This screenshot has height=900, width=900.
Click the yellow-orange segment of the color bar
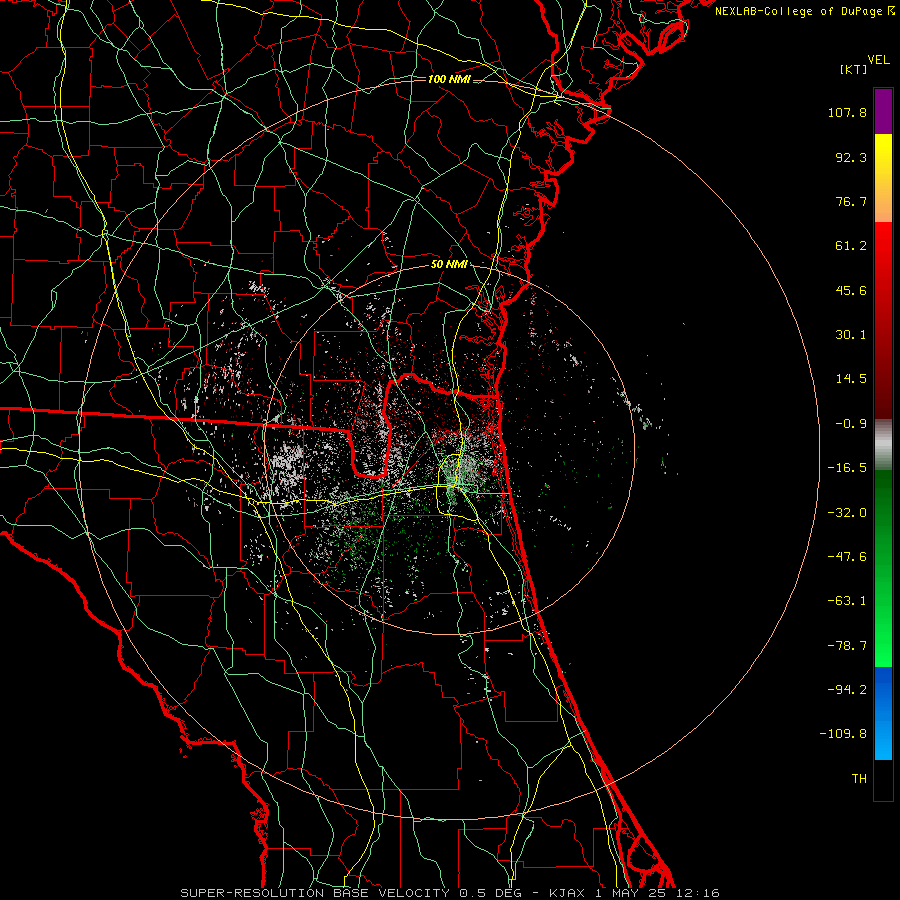pos(883,178)
